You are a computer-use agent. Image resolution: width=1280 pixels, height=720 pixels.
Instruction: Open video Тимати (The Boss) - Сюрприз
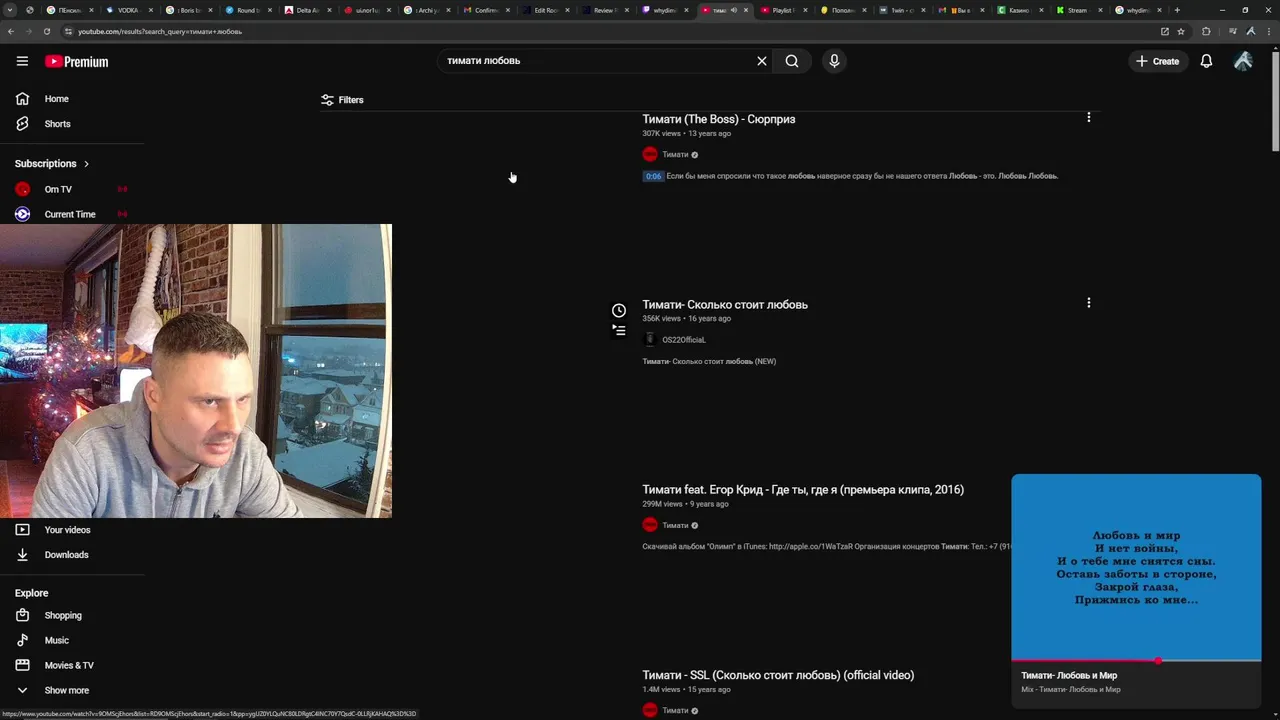pyautogui.click(x=718, y=119)
